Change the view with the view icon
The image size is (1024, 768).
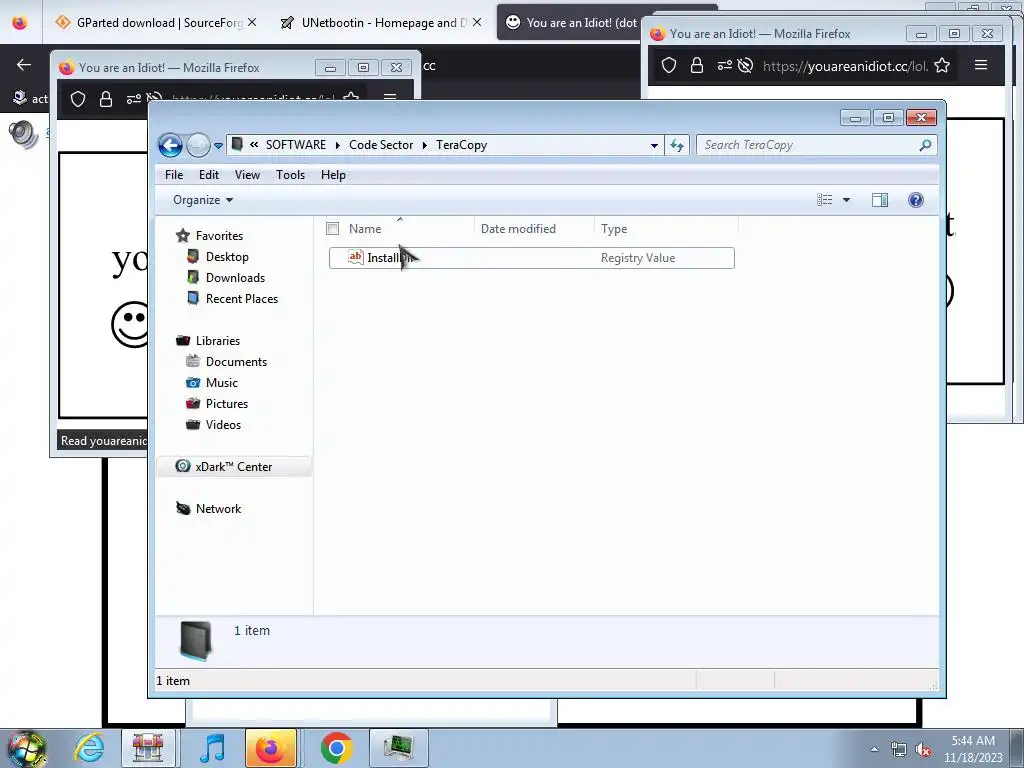pos(824,200)
